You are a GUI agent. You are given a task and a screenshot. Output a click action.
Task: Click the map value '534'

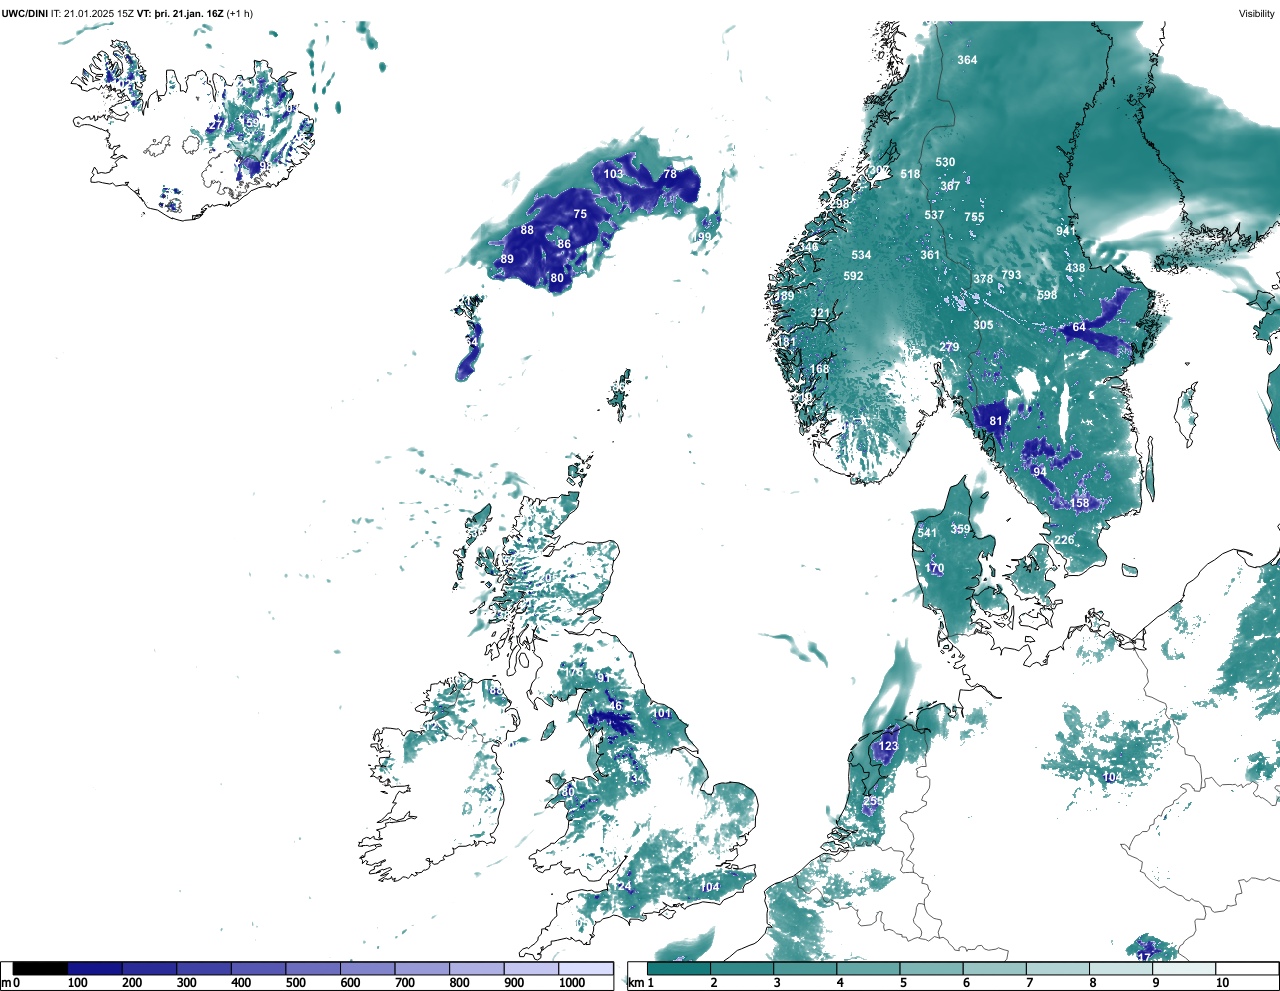pos(861,255)
